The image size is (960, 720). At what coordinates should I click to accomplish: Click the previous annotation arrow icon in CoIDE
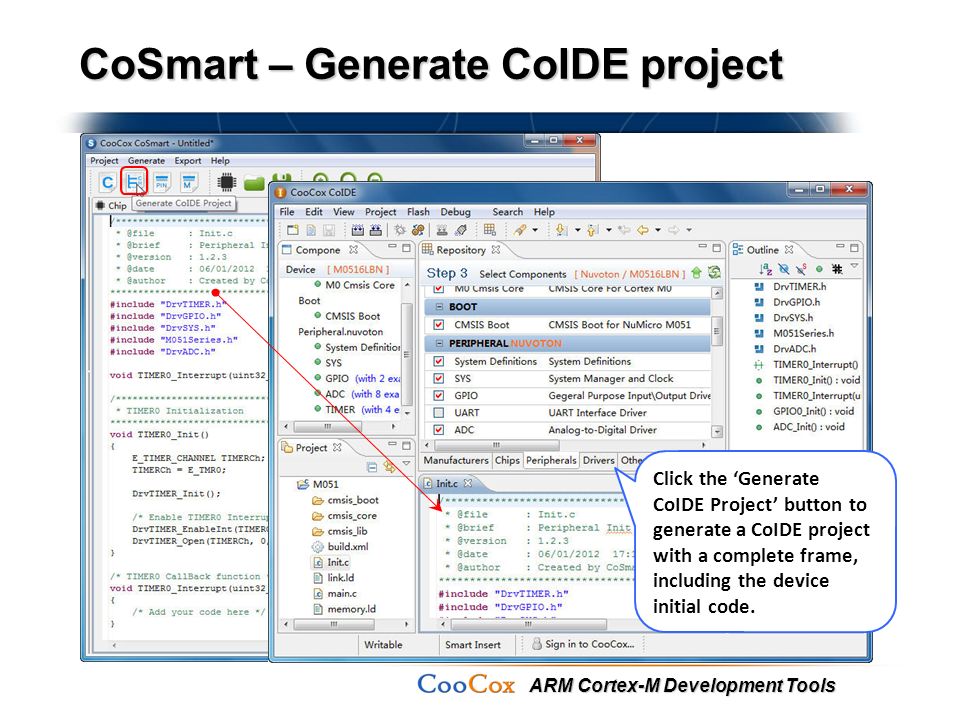(593, 230)
